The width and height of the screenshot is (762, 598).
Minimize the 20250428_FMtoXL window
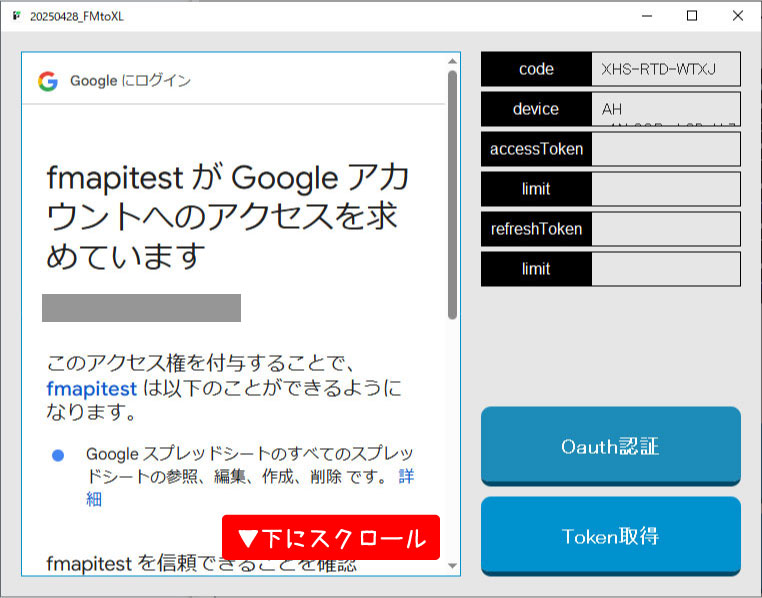(647, 16)
